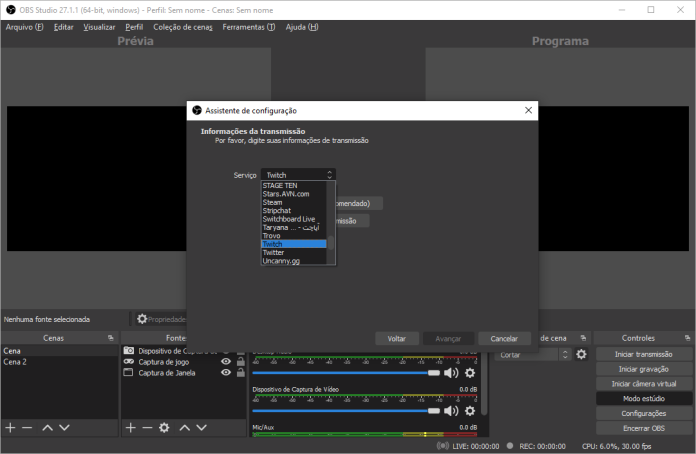
Task: Open the Visualizar menu
Action: click(x=99, y=27)
